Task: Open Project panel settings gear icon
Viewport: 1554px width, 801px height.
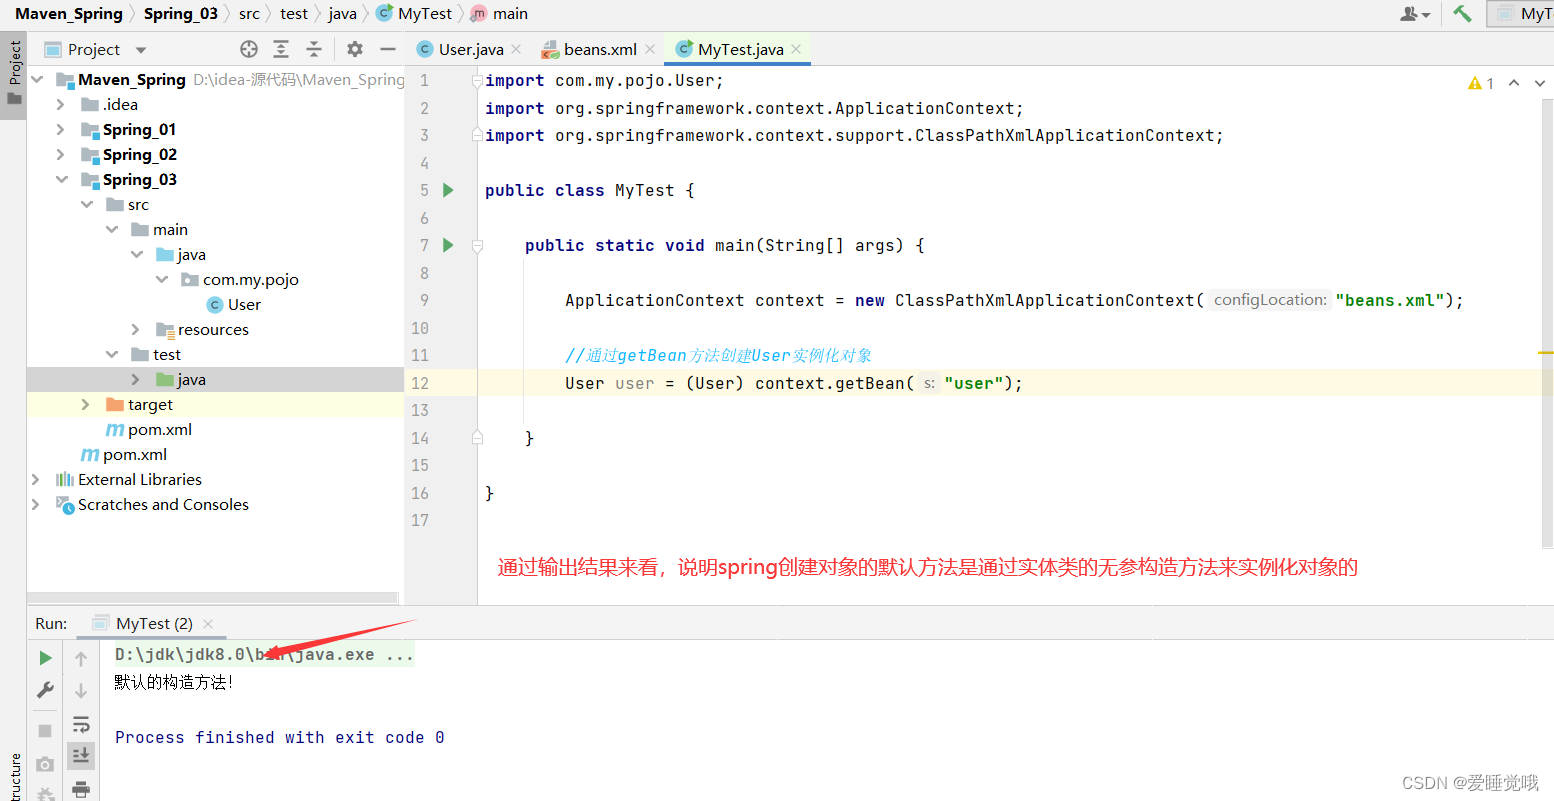Action: pos(355,48)
